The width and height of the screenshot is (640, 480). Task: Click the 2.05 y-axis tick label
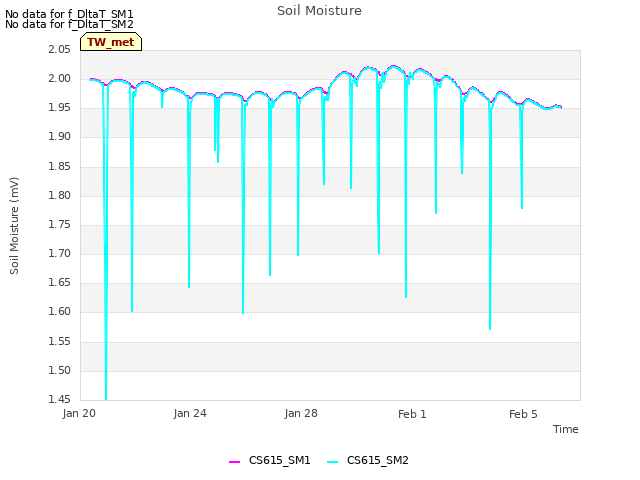pyautogui.click(x=59, y=49)
